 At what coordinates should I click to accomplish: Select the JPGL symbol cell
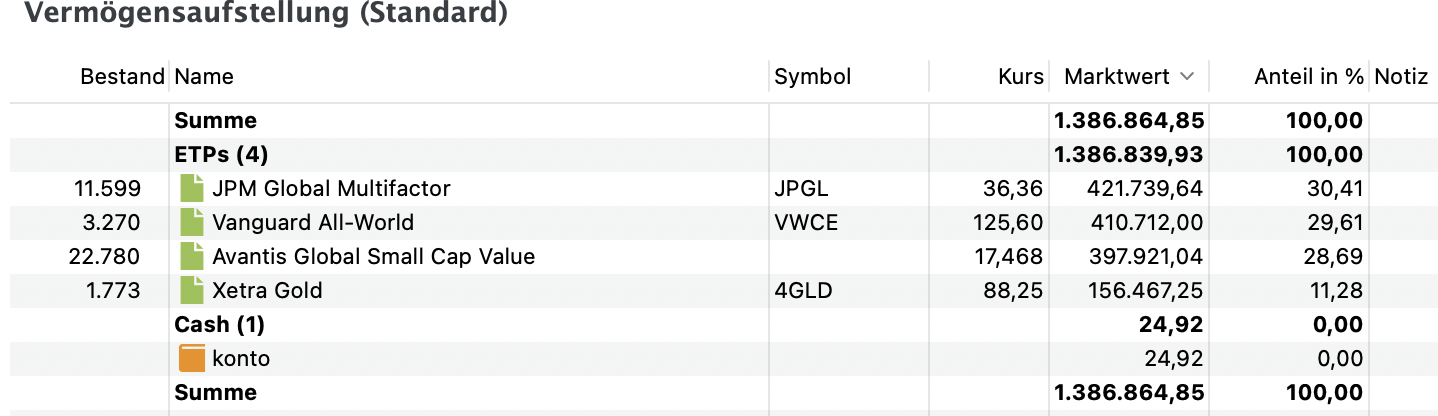click(799, 188)
